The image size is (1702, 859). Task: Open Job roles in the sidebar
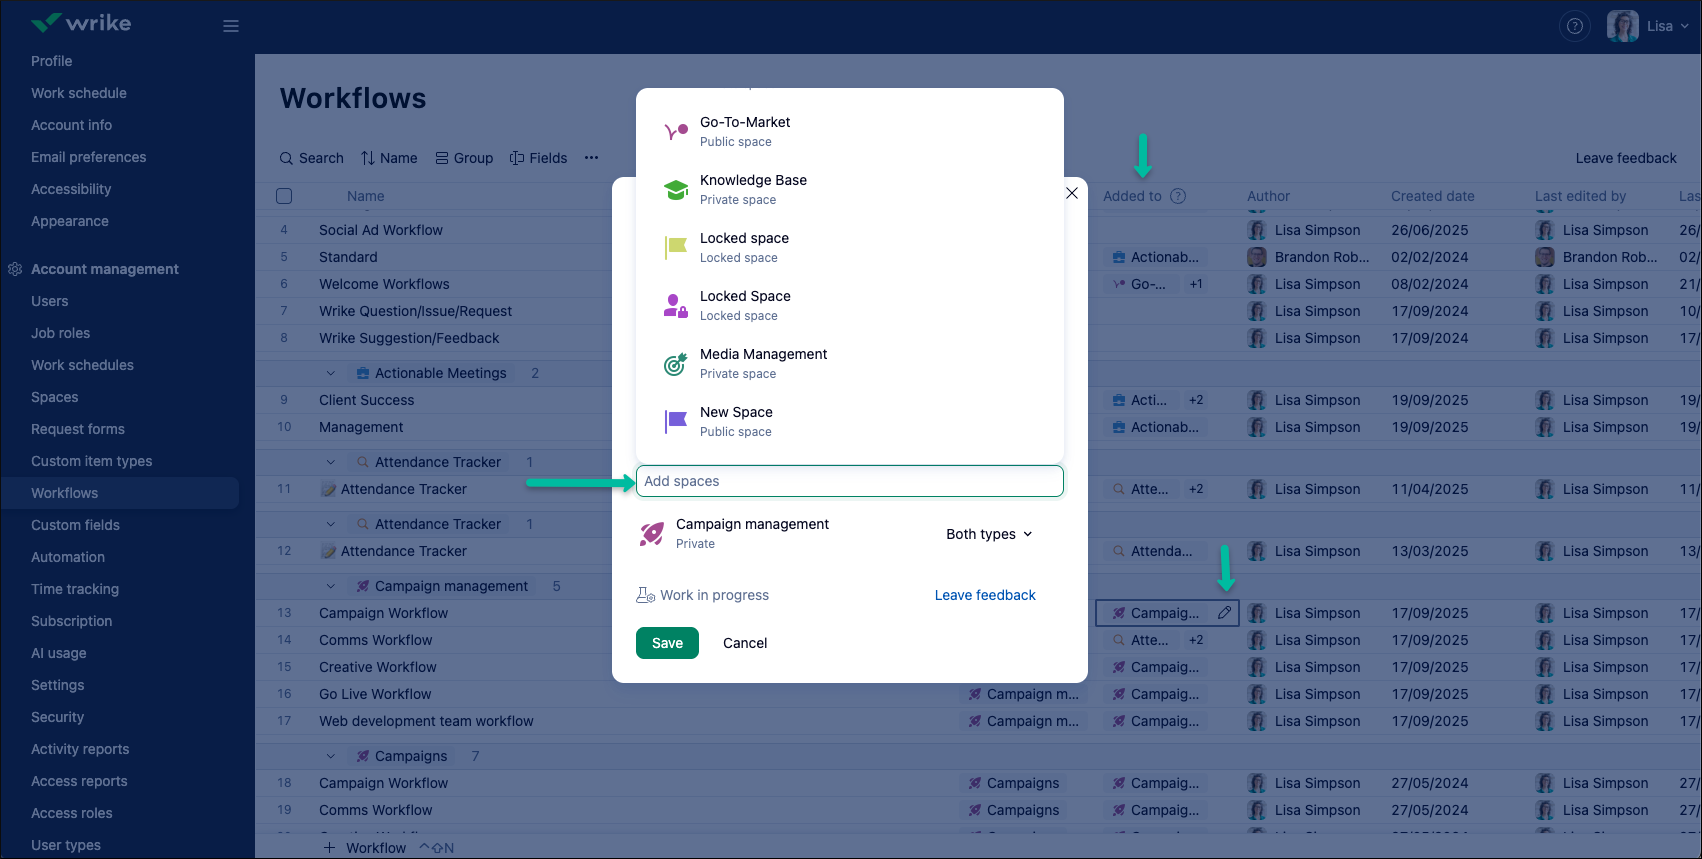point(61,333)
